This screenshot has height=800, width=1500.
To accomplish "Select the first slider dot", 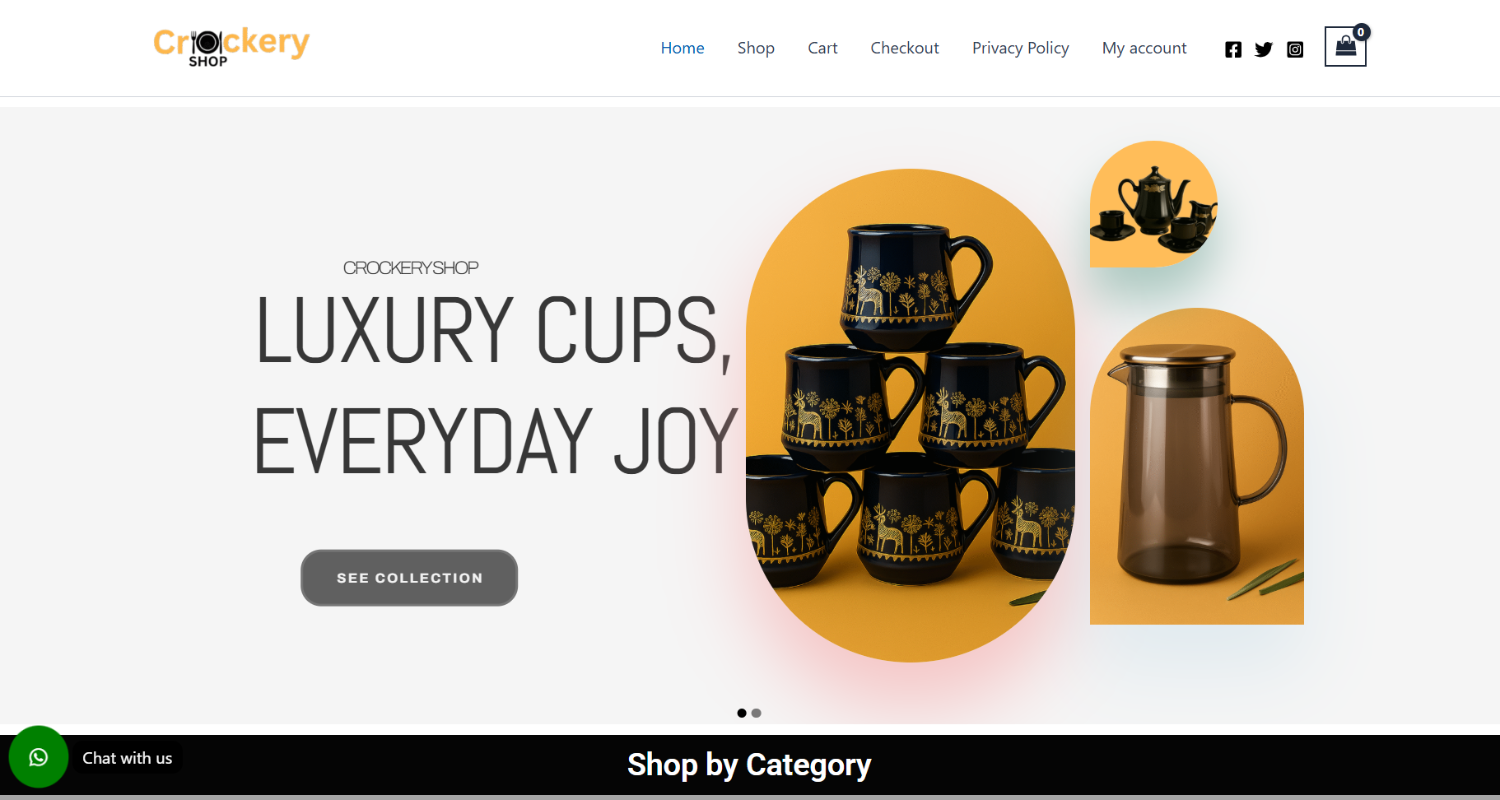I will (x=742, y=713).
